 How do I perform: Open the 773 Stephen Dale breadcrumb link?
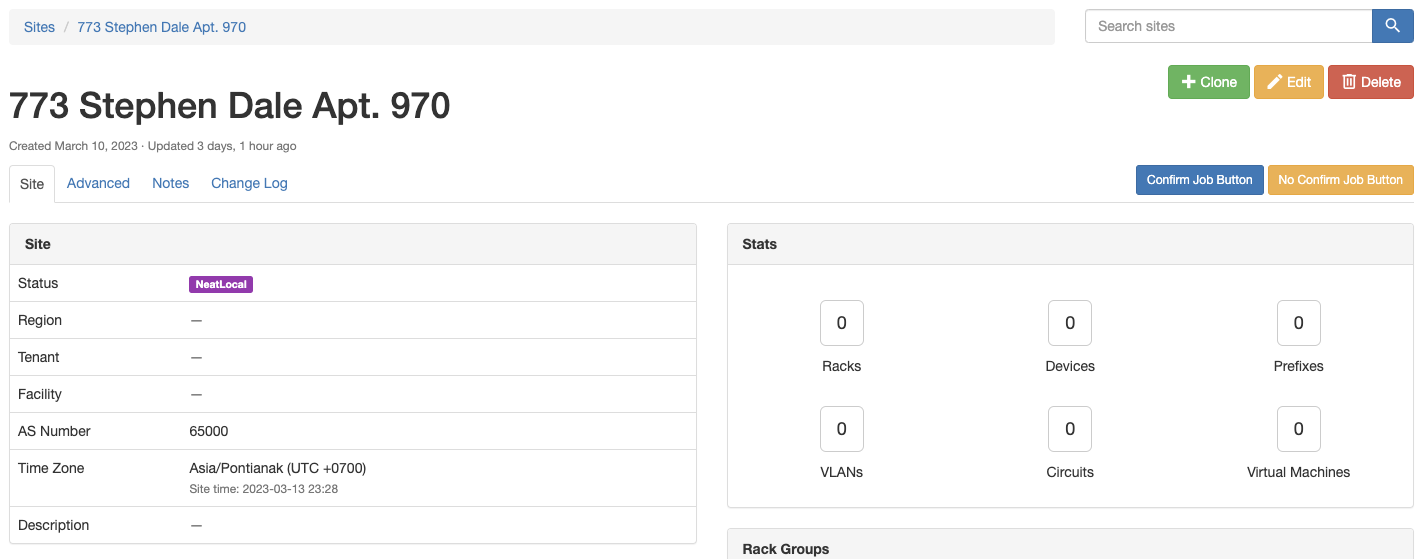(161, 27)
